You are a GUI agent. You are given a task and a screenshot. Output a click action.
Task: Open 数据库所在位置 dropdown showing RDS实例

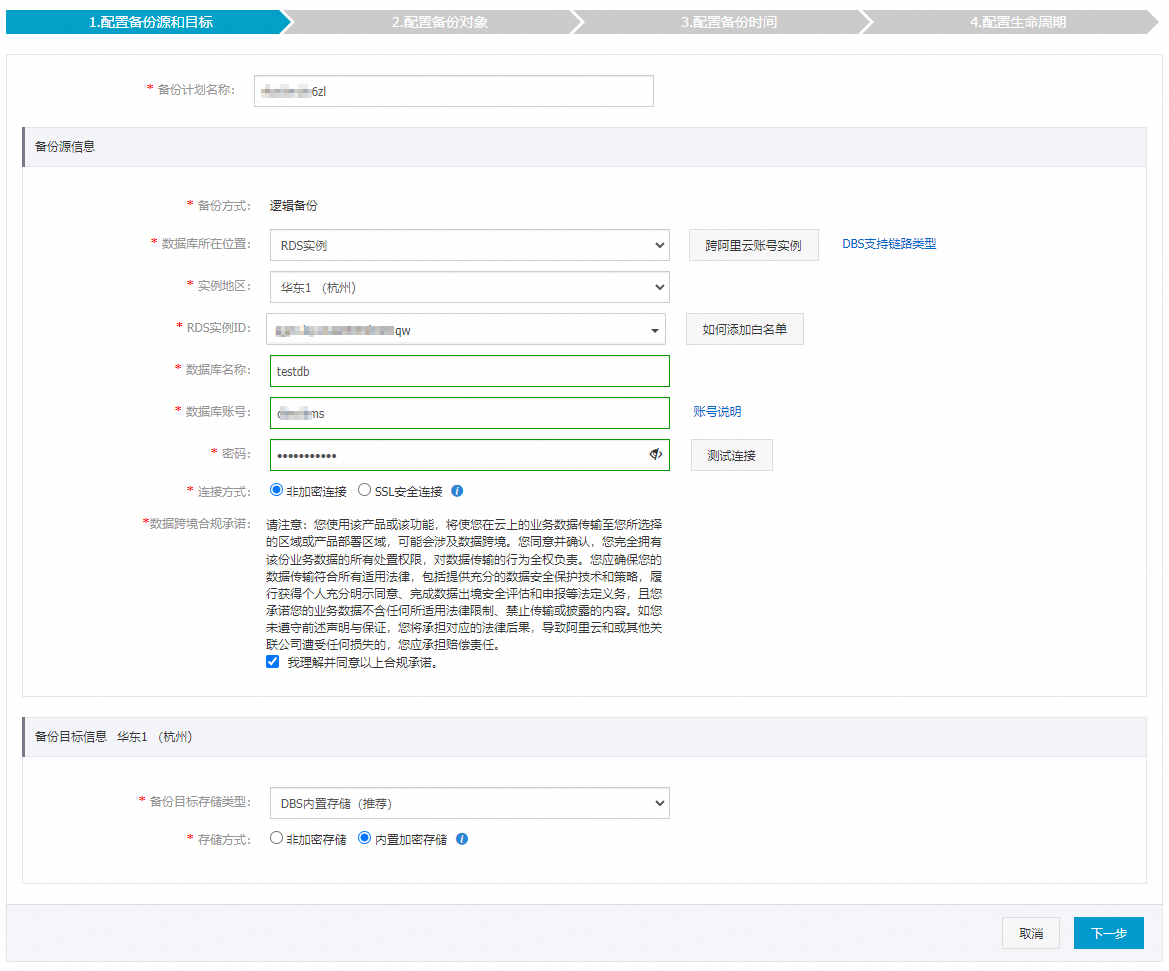[x=470, y=245]
